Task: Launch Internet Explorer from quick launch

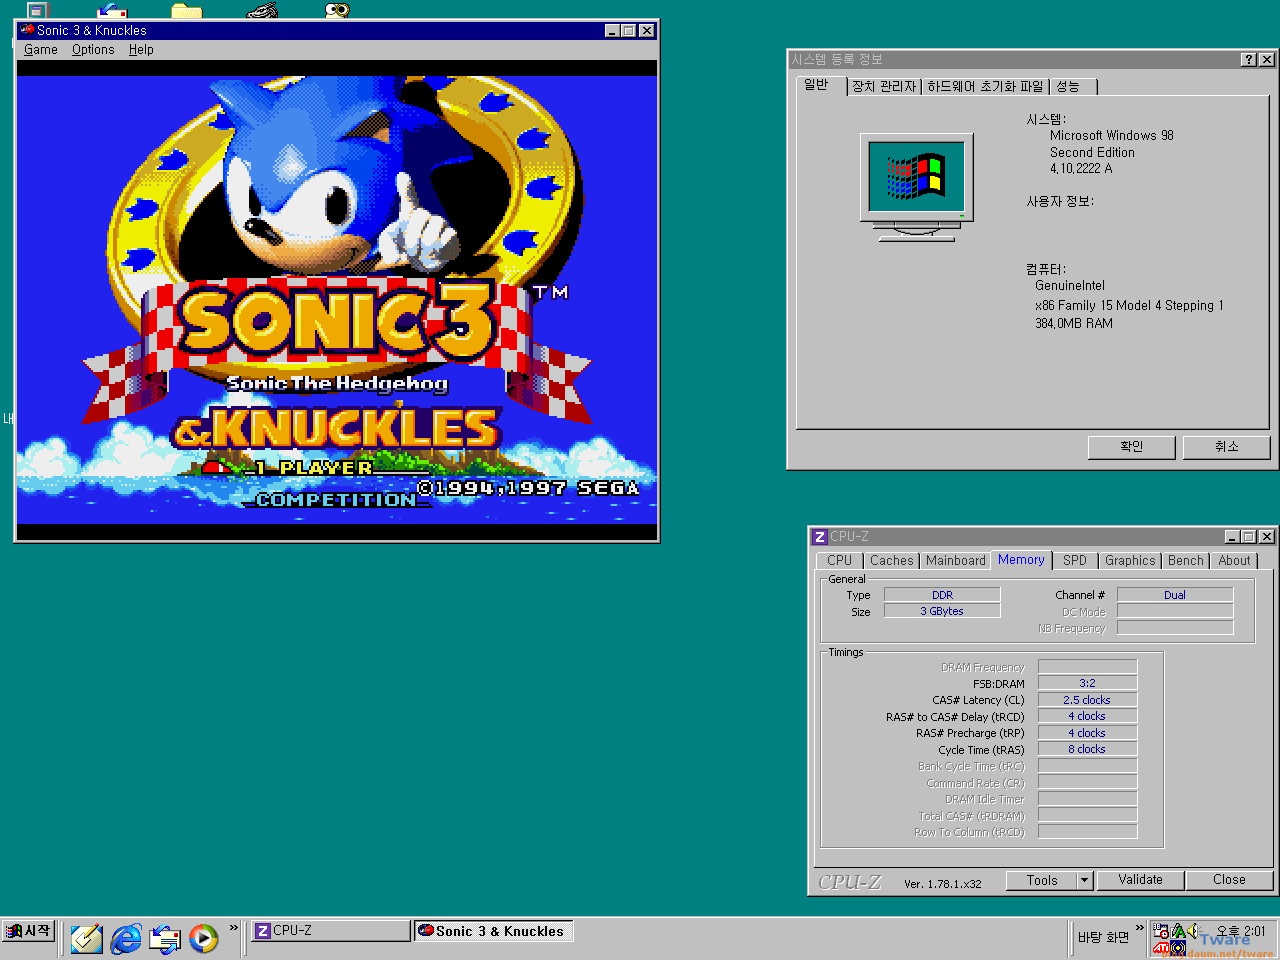Action: click(x=126, y=938)
